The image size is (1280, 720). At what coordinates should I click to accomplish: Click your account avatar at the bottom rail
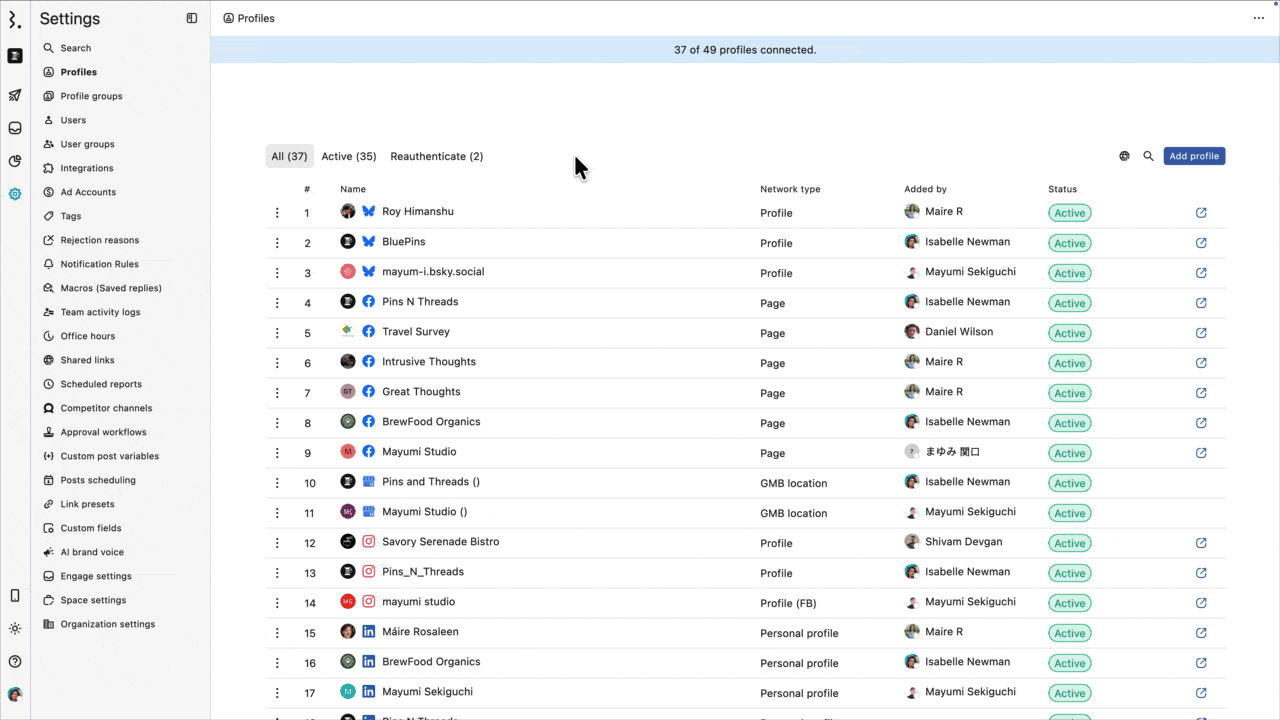click(x=14, y=694)
